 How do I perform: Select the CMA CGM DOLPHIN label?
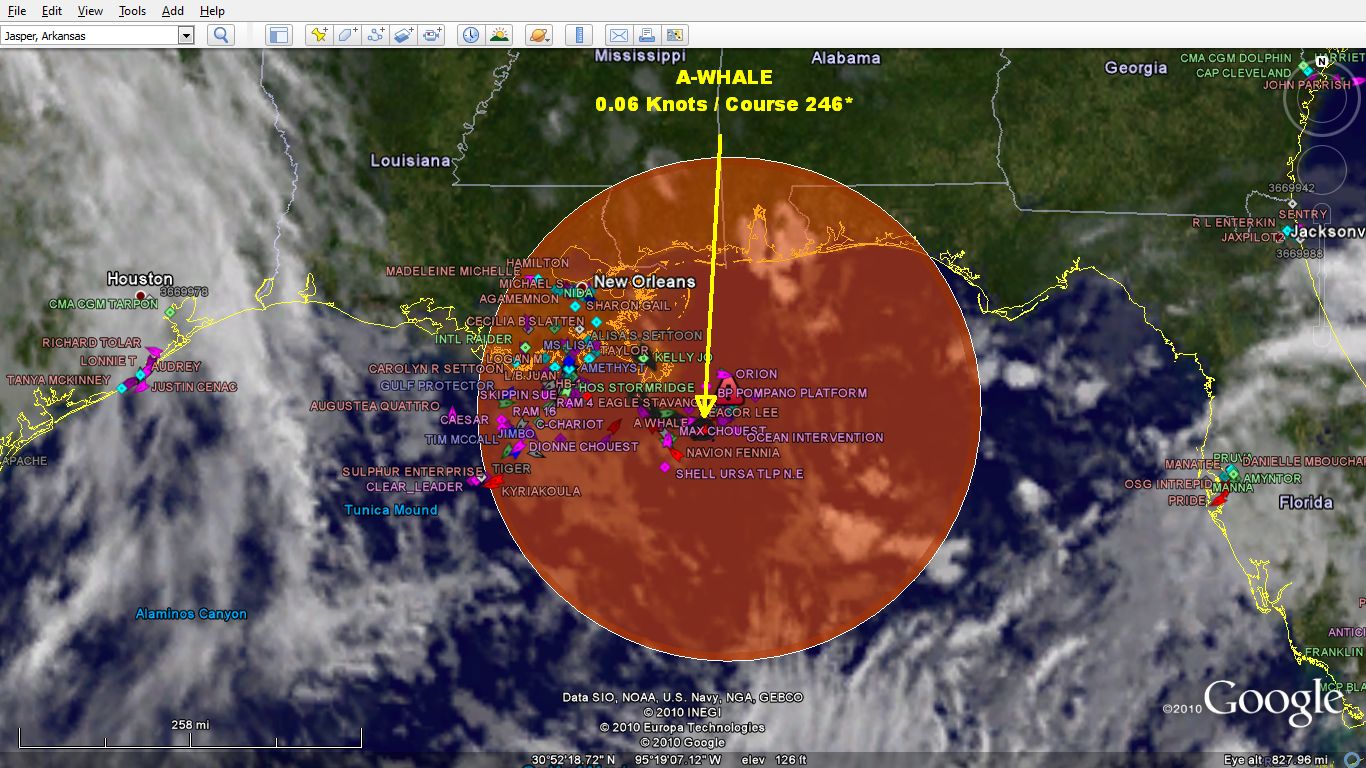click(x=1236, y=59)
